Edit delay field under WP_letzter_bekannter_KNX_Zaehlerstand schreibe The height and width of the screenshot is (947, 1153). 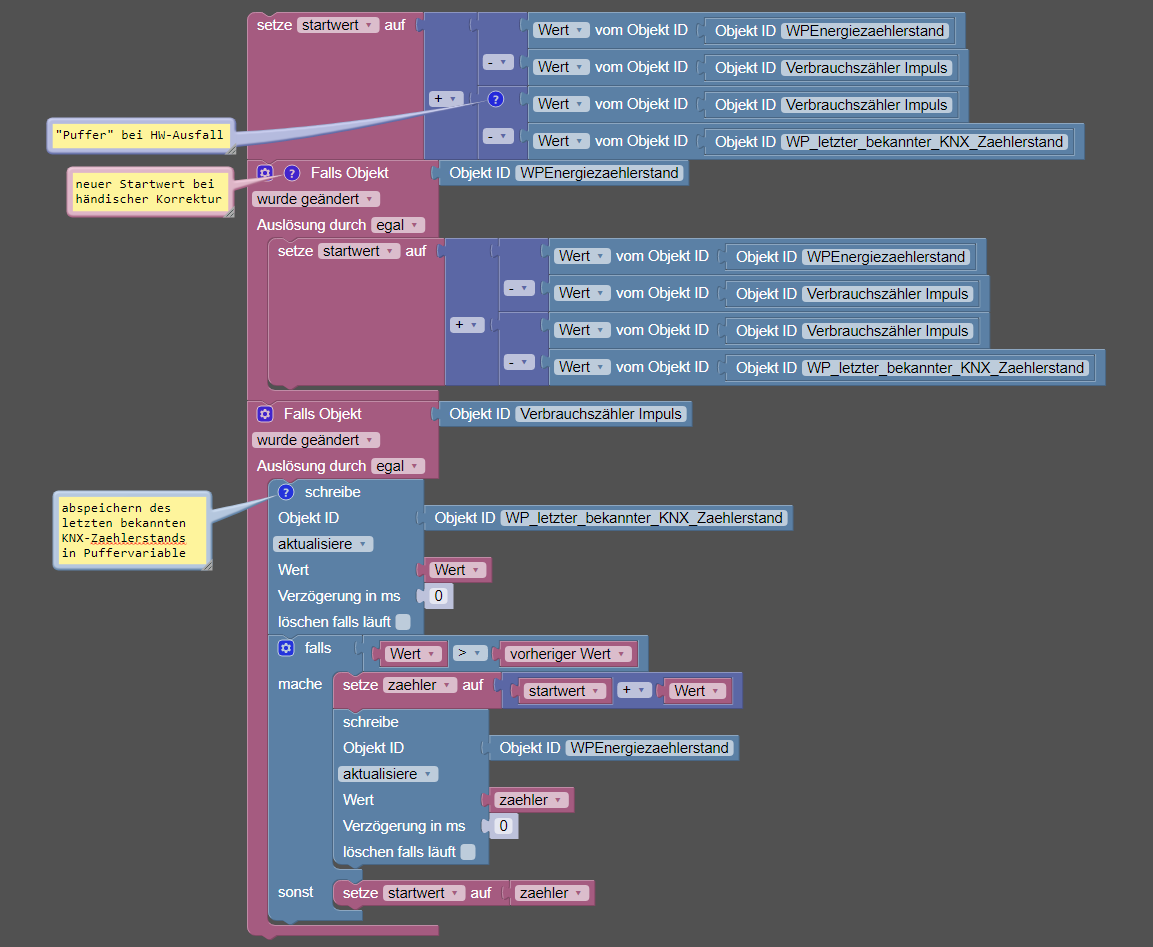(x=438, y=596)
